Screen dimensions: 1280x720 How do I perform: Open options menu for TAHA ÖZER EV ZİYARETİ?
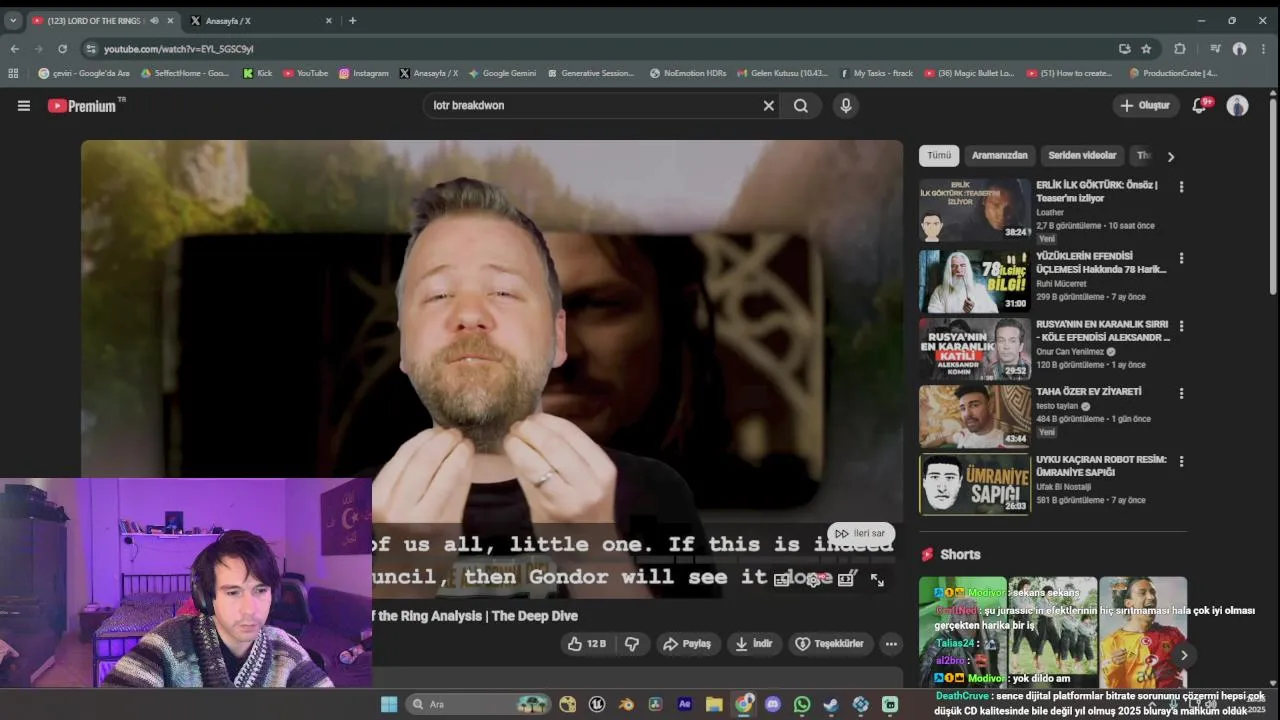click(1181, 394)
